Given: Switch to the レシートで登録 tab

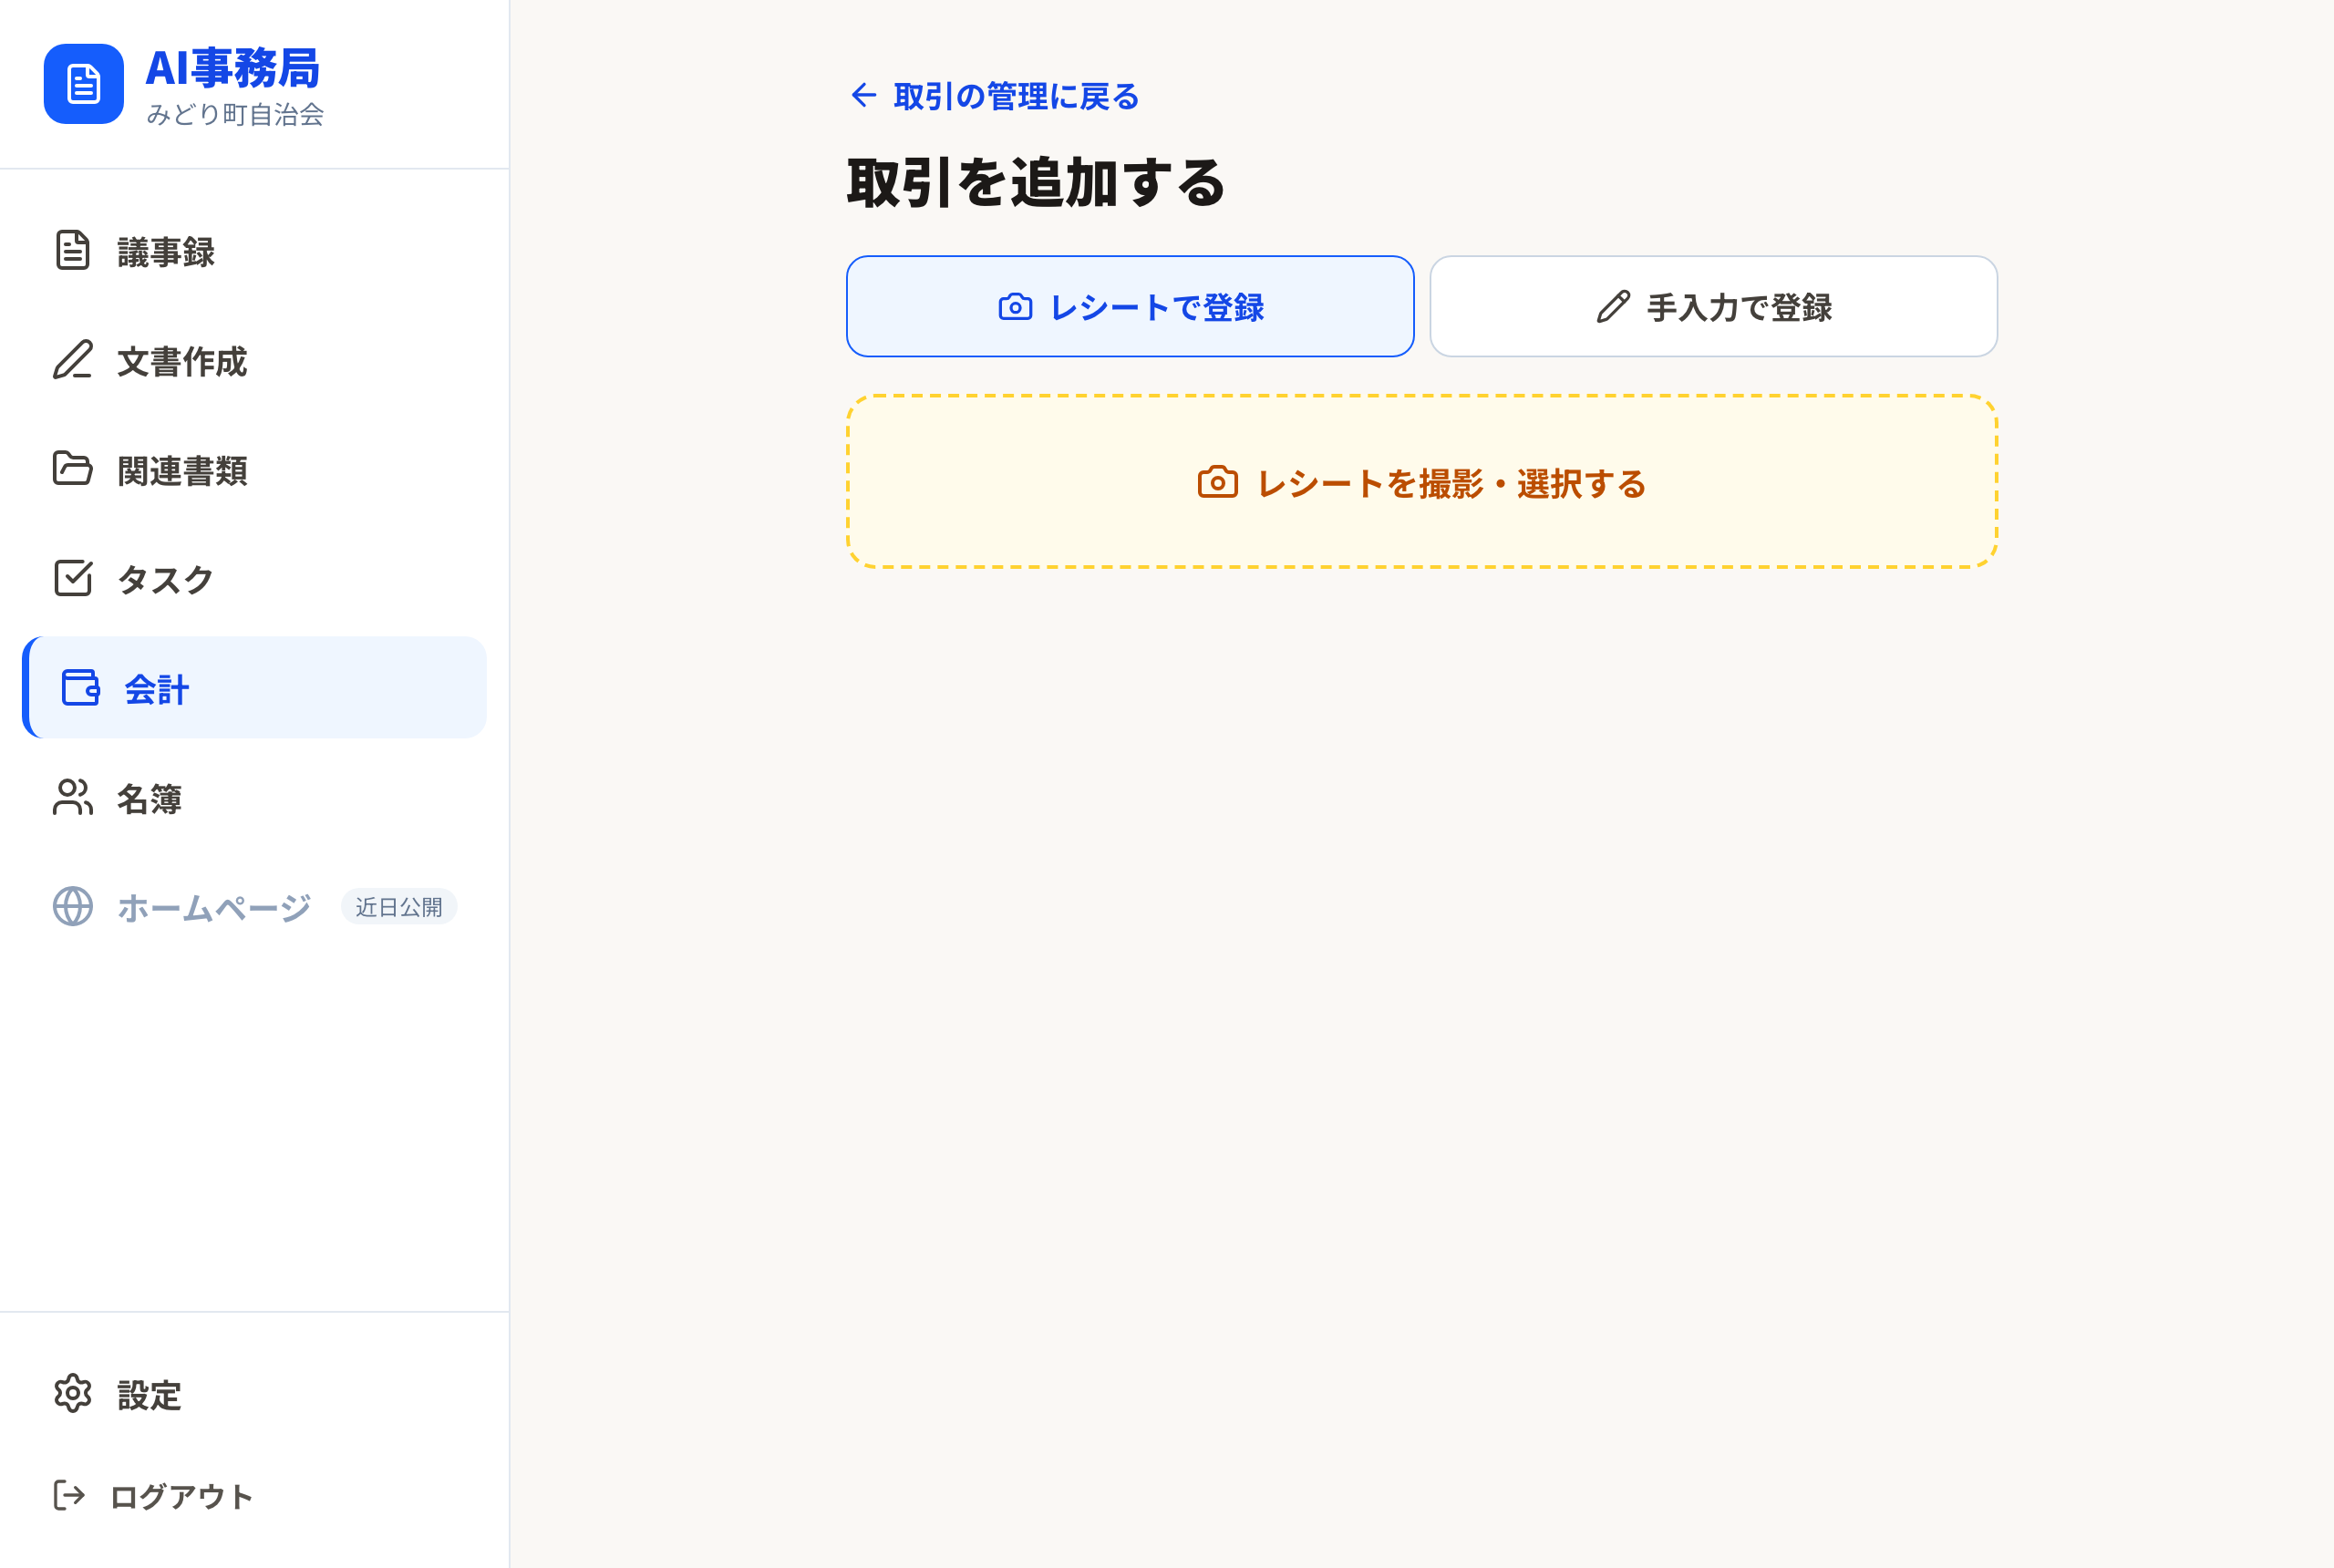Looking at the screenshot, I should 1130,306.
